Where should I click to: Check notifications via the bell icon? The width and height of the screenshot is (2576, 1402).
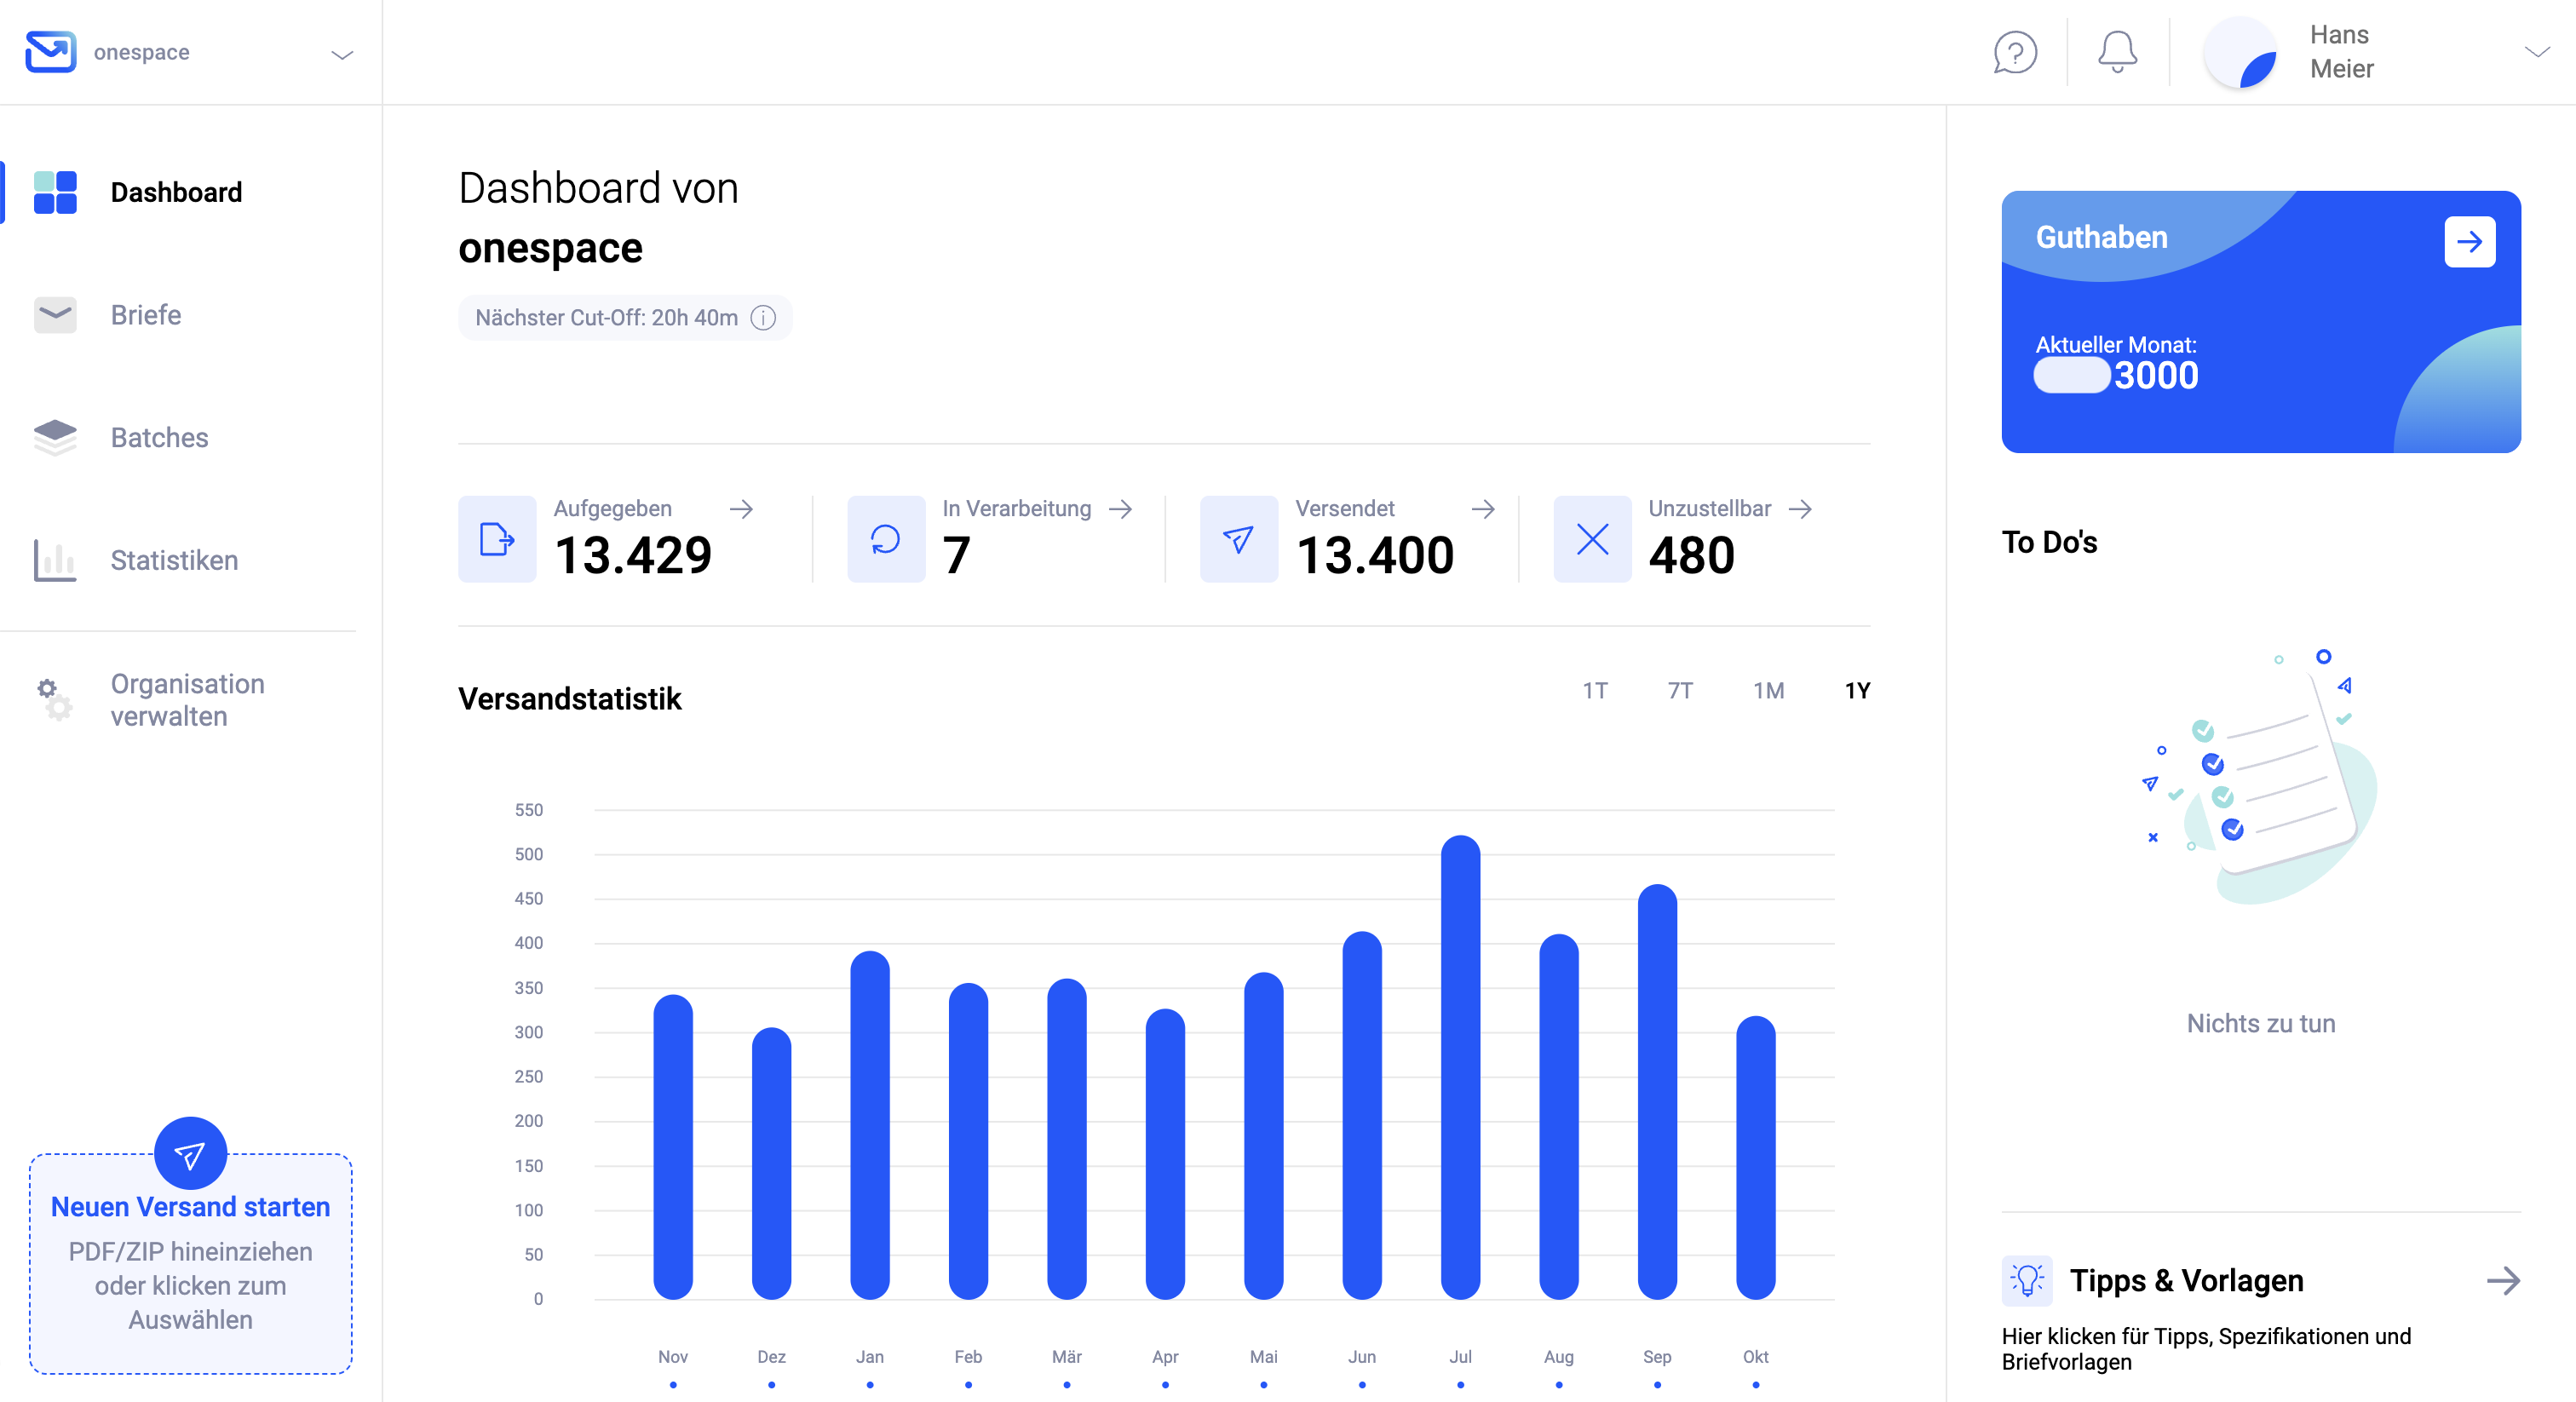(x=2116, y=52)
